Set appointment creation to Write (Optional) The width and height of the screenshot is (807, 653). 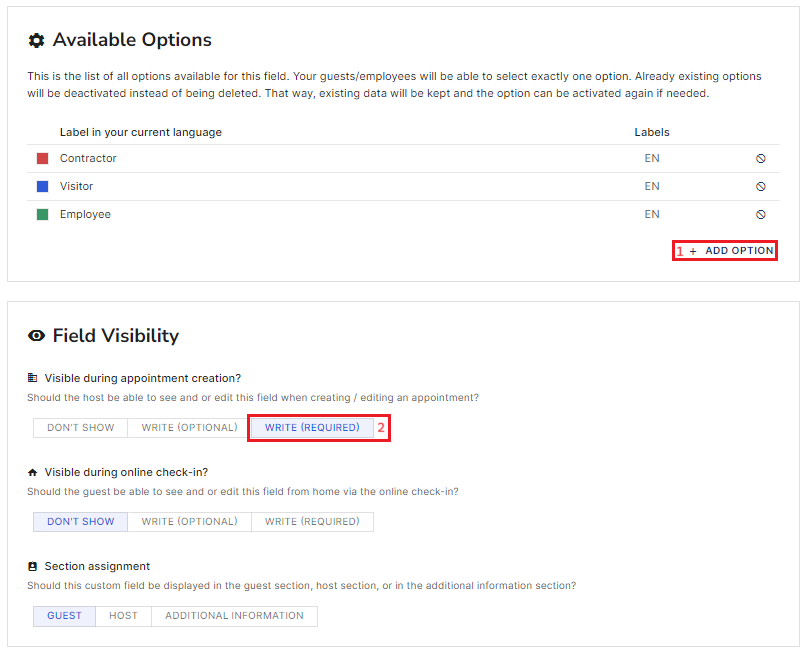pos(189,428)
